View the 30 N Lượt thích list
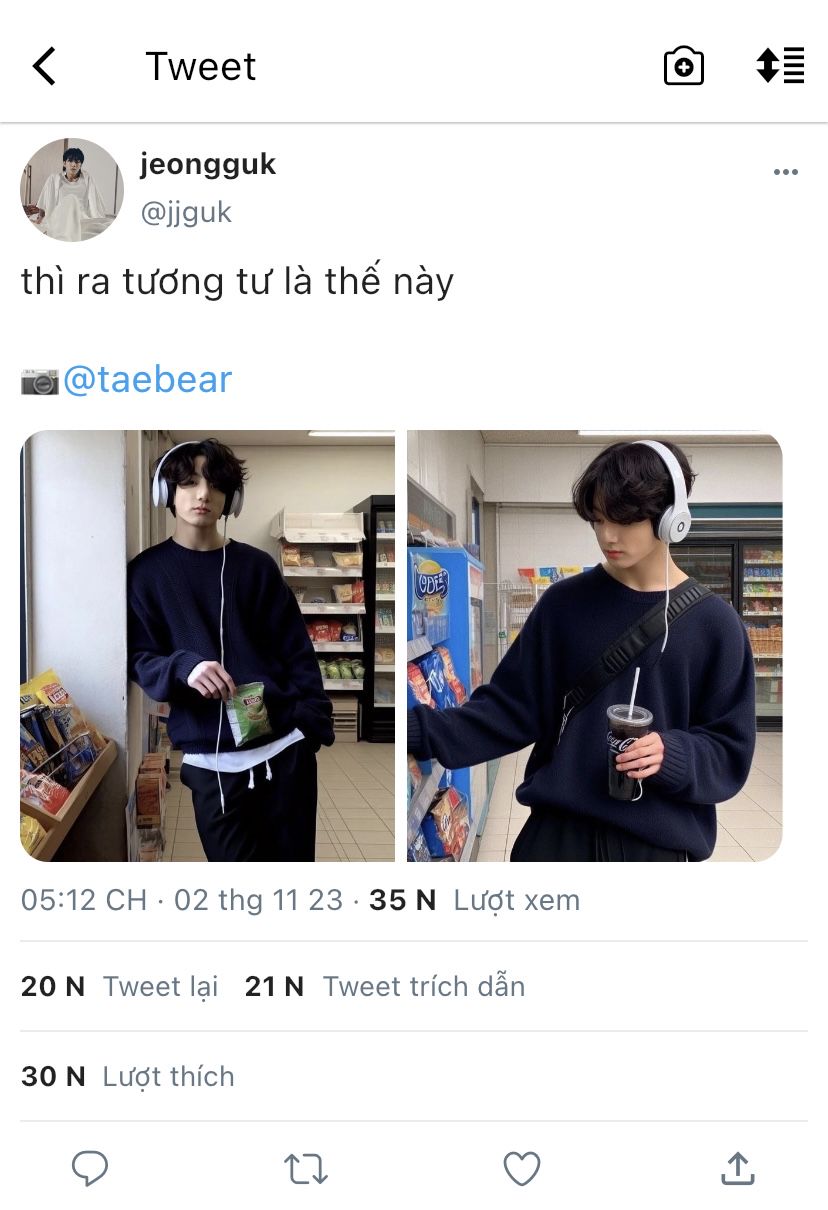Image resolution: width=828 pixels, height=1210 pixels. click(128, 1077)
